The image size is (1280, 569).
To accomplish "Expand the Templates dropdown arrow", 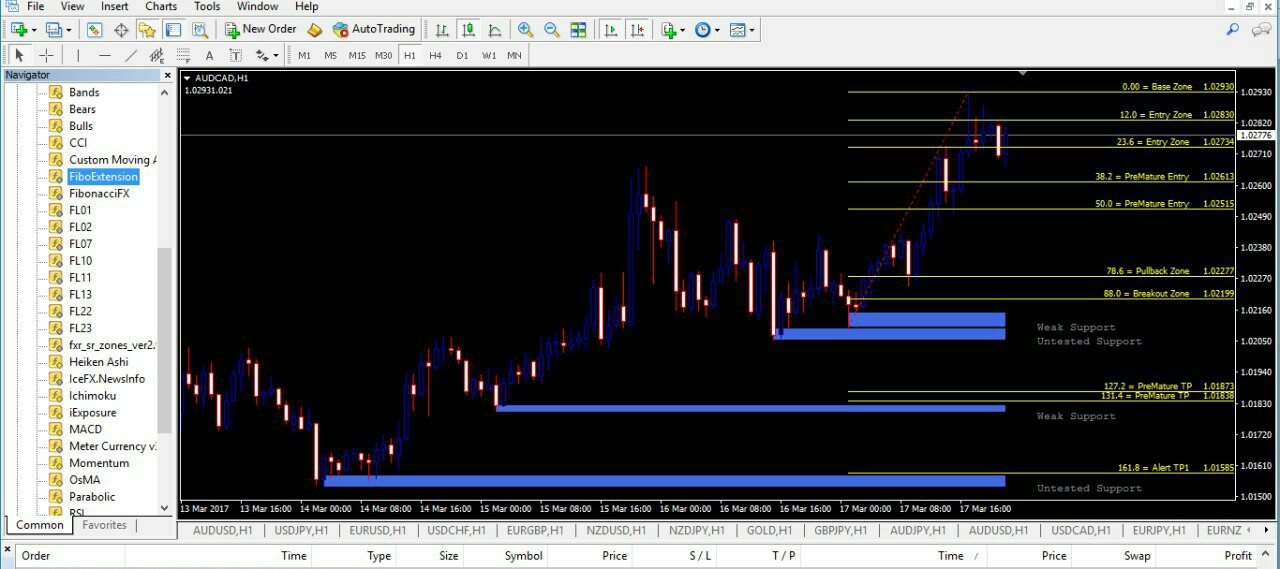I will 752,30.
